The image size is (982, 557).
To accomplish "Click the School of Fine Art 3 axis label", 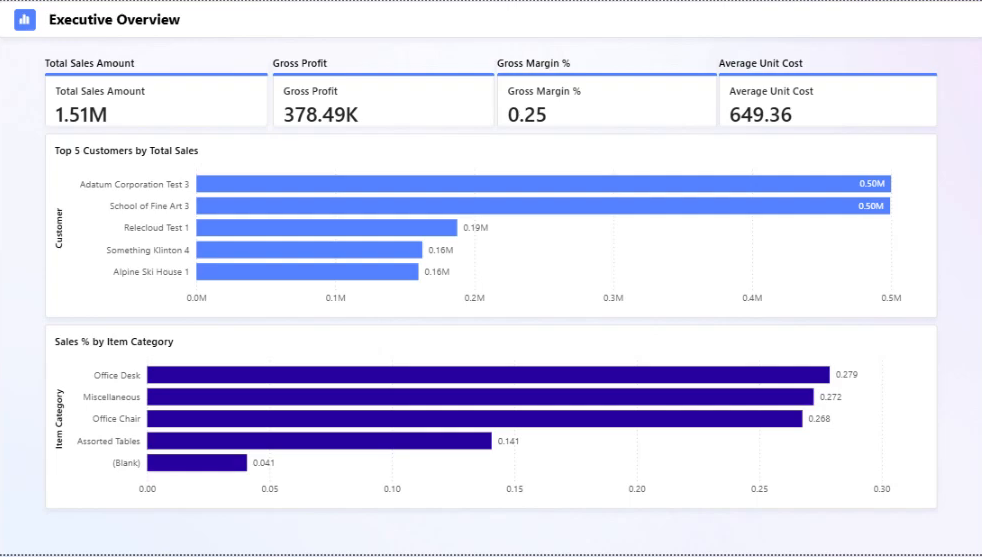I will pyautogui.click(x=149, y=206).
